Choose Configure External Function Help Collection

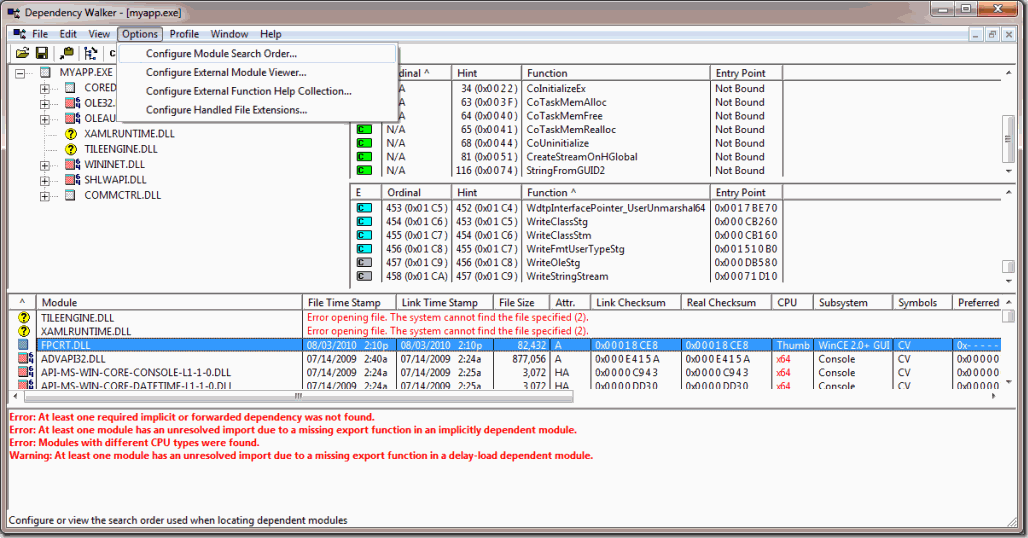(x=258, y=91)
